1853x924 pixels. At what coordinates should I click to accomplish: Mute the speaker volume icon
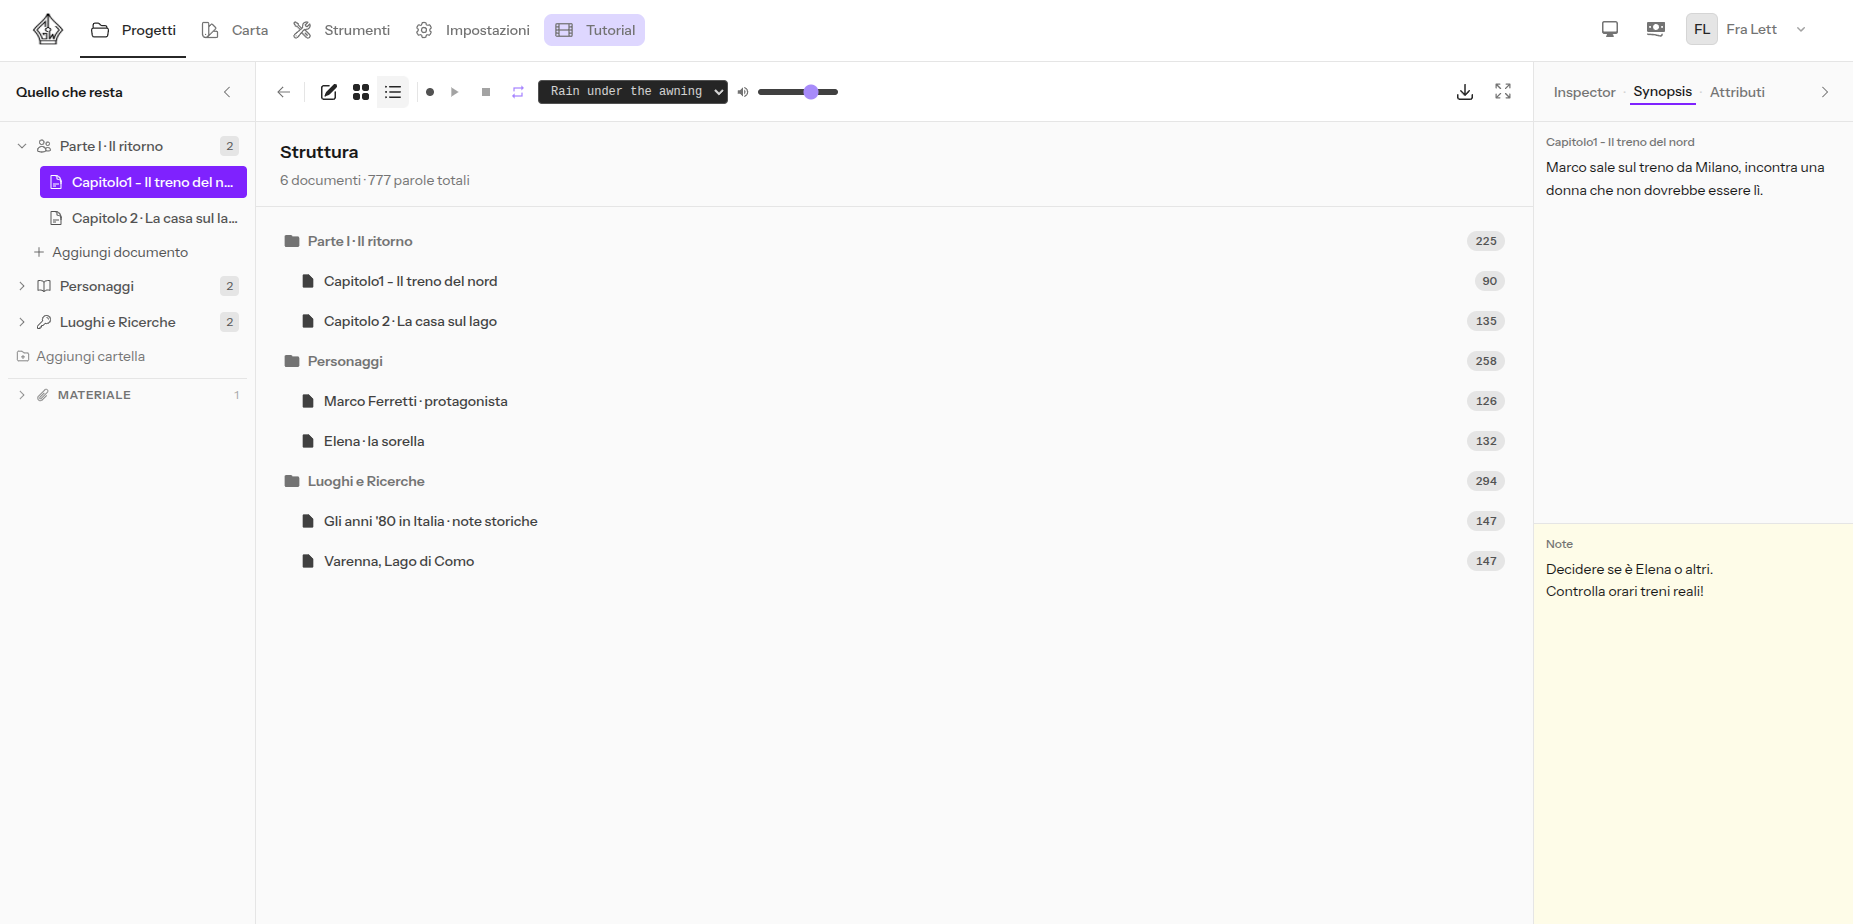coord(743,92)
